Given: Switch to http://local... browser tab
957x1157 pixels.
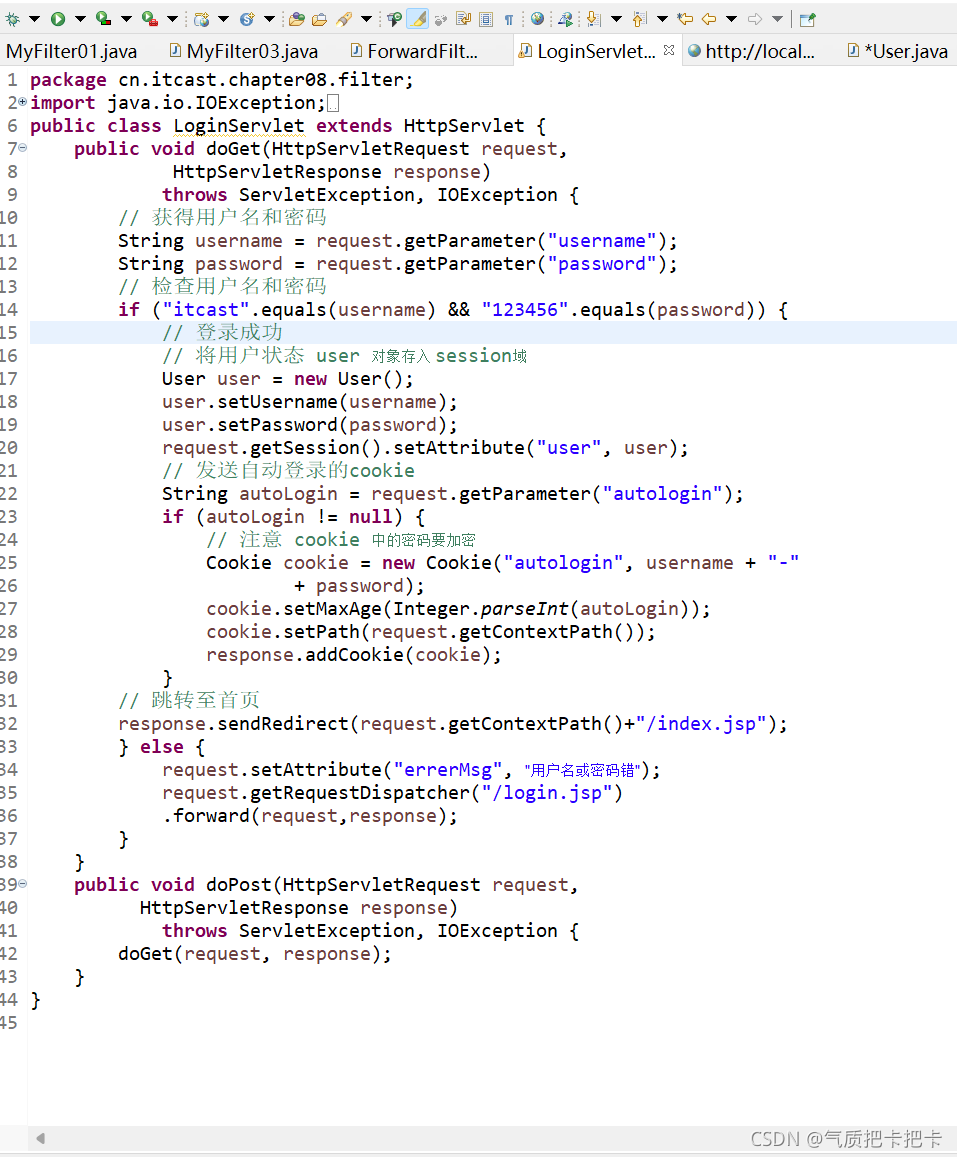Looking at the screenshot, I should 751,52.
